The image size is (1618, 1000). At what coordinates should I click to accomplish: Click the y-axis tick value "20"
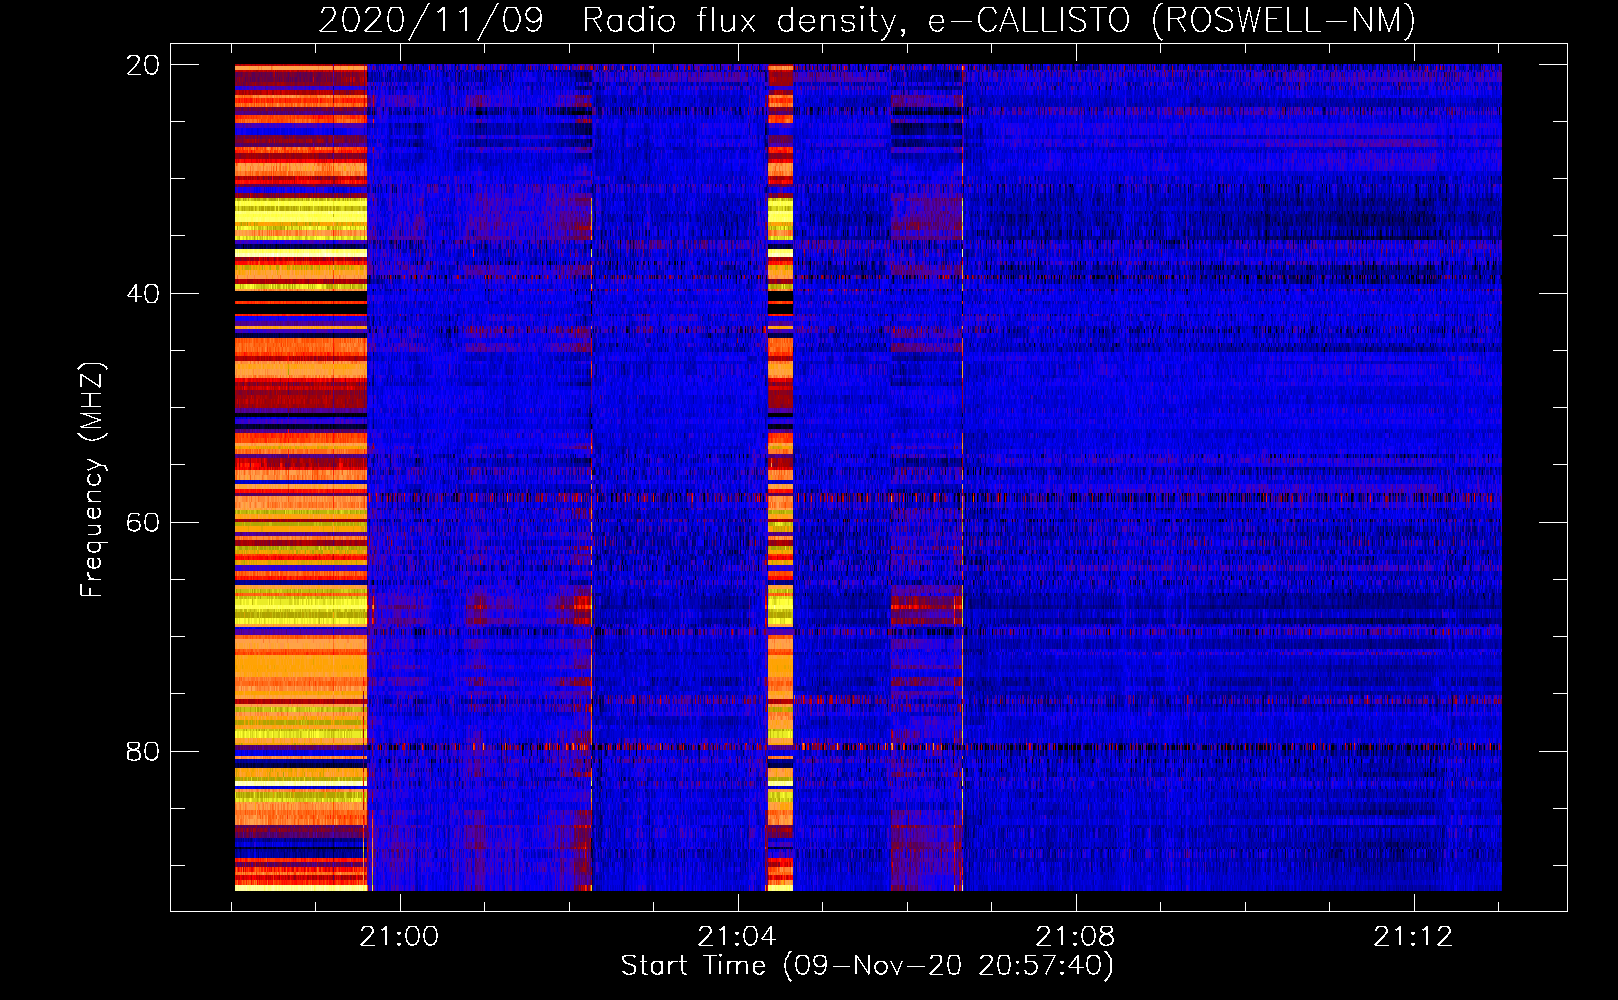[x=143, y=66]
